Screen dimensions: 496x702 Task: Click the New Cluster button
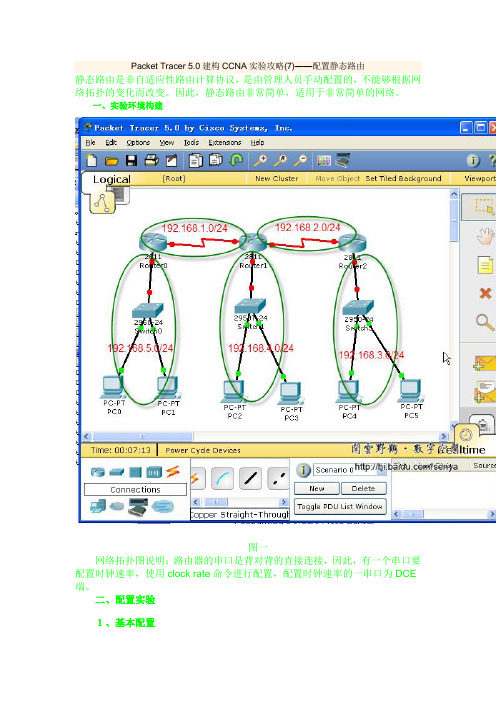tap(277, 178)
